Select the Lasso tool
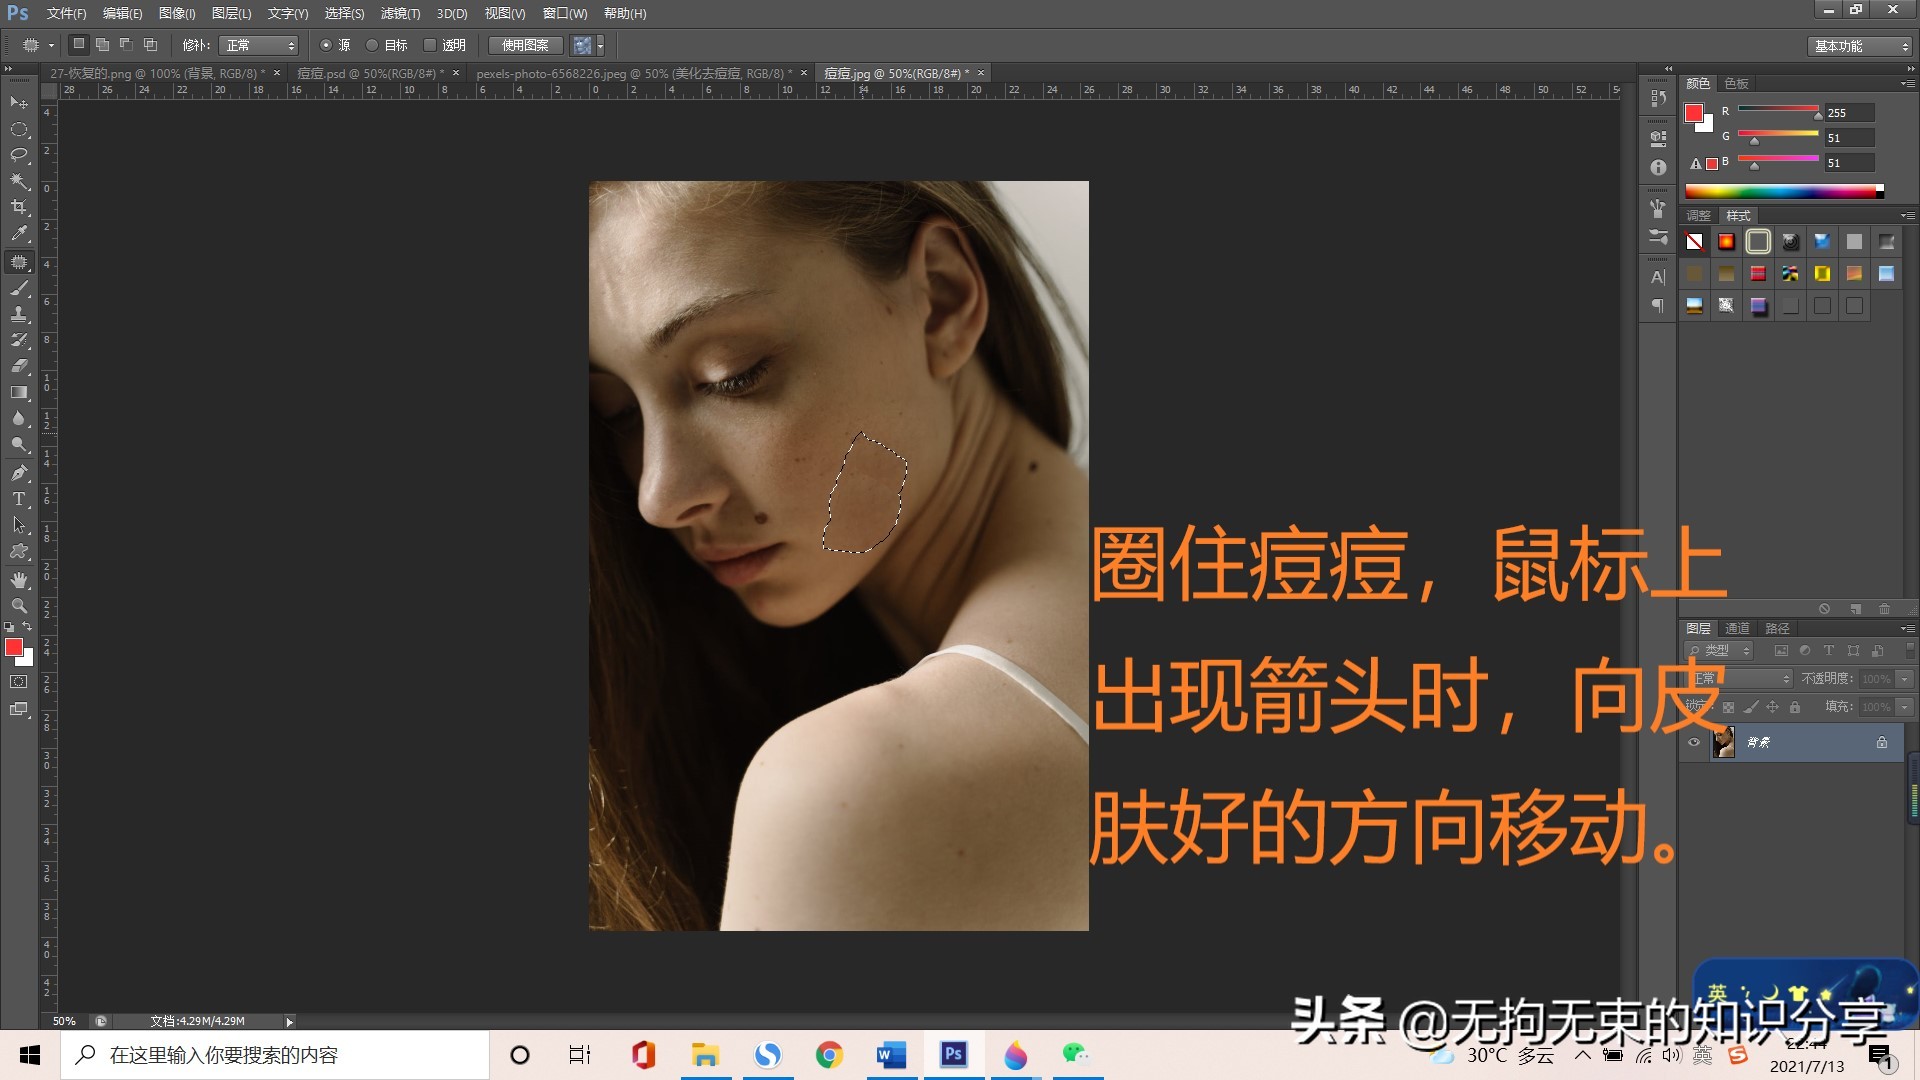 click(18, 155)
